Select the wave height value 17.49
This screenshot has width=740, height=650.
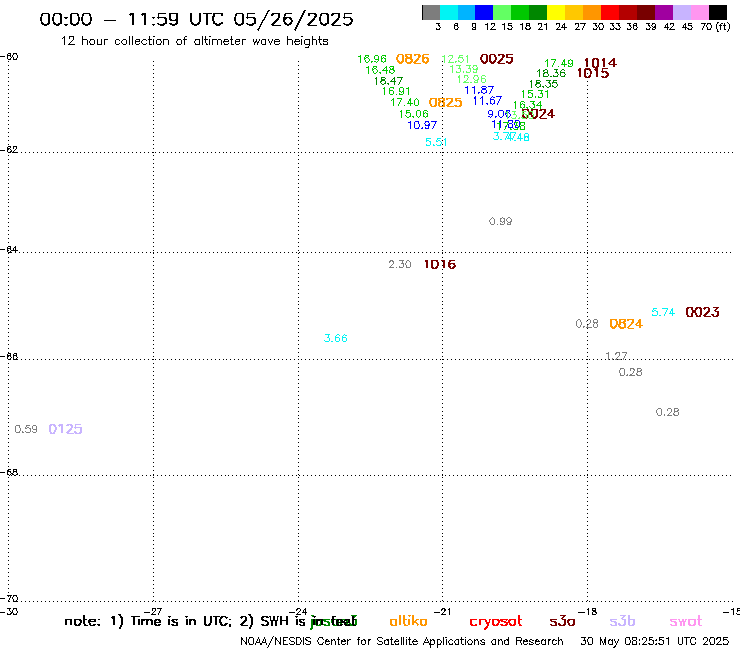coord(559,63)
